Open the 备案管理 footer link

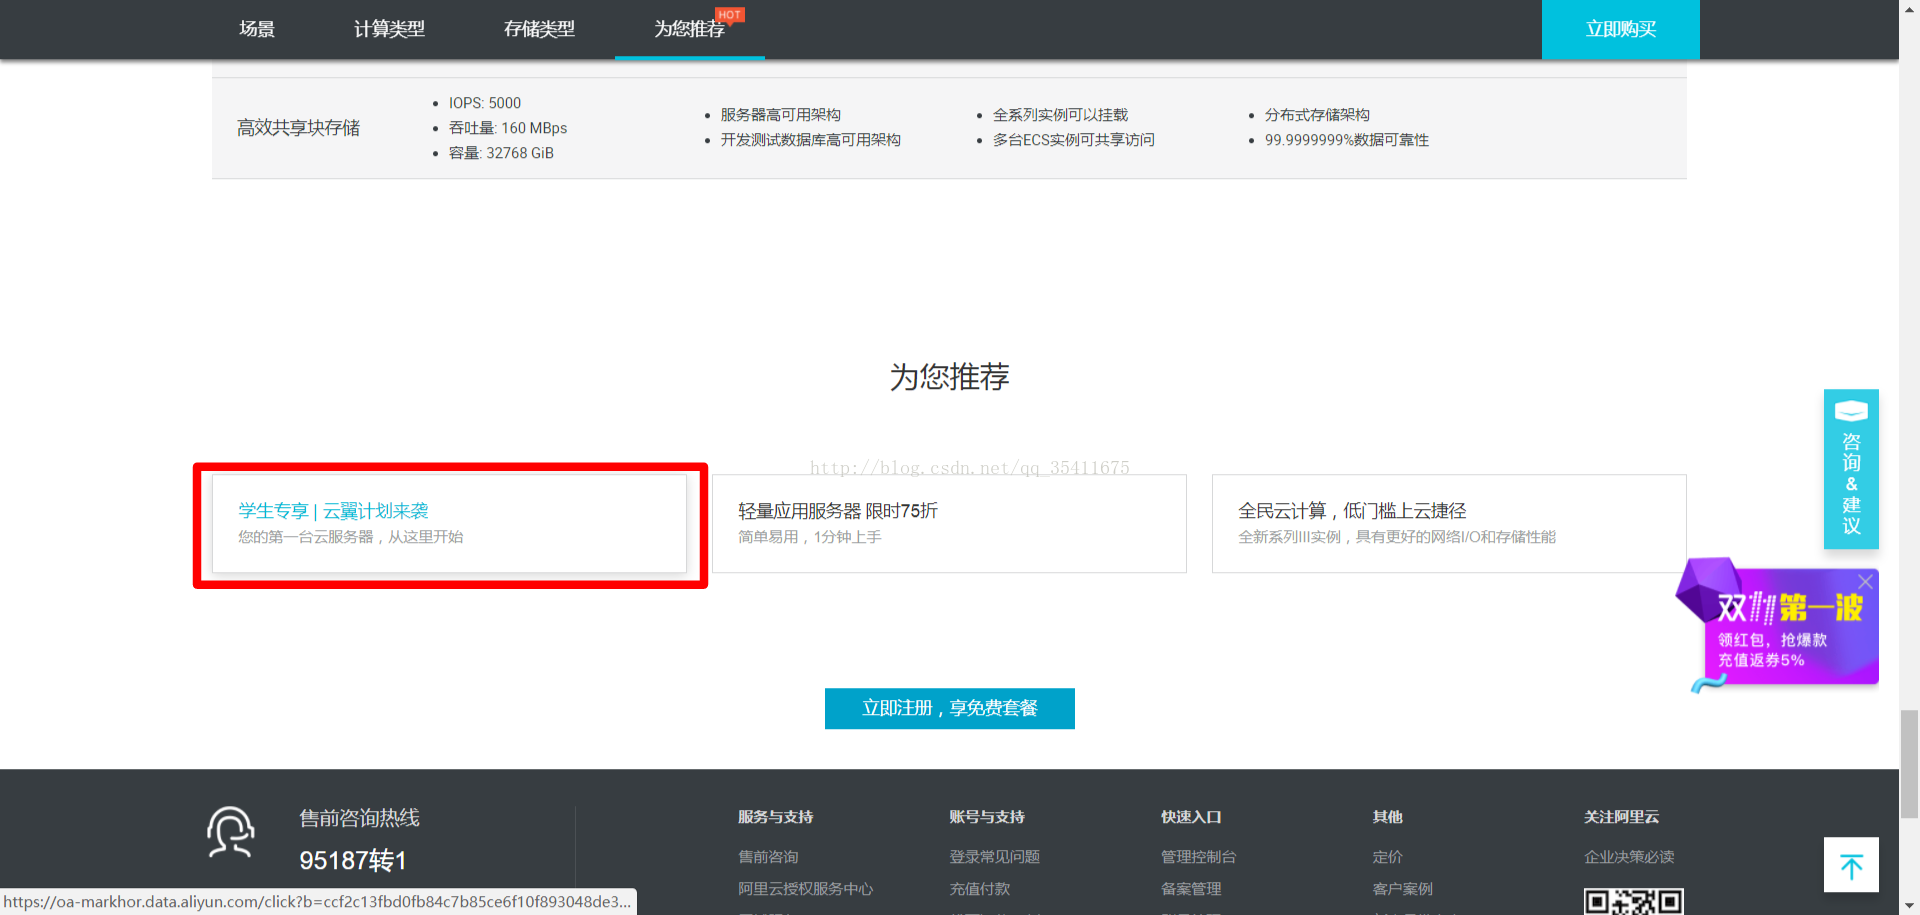click(1191, 889)
